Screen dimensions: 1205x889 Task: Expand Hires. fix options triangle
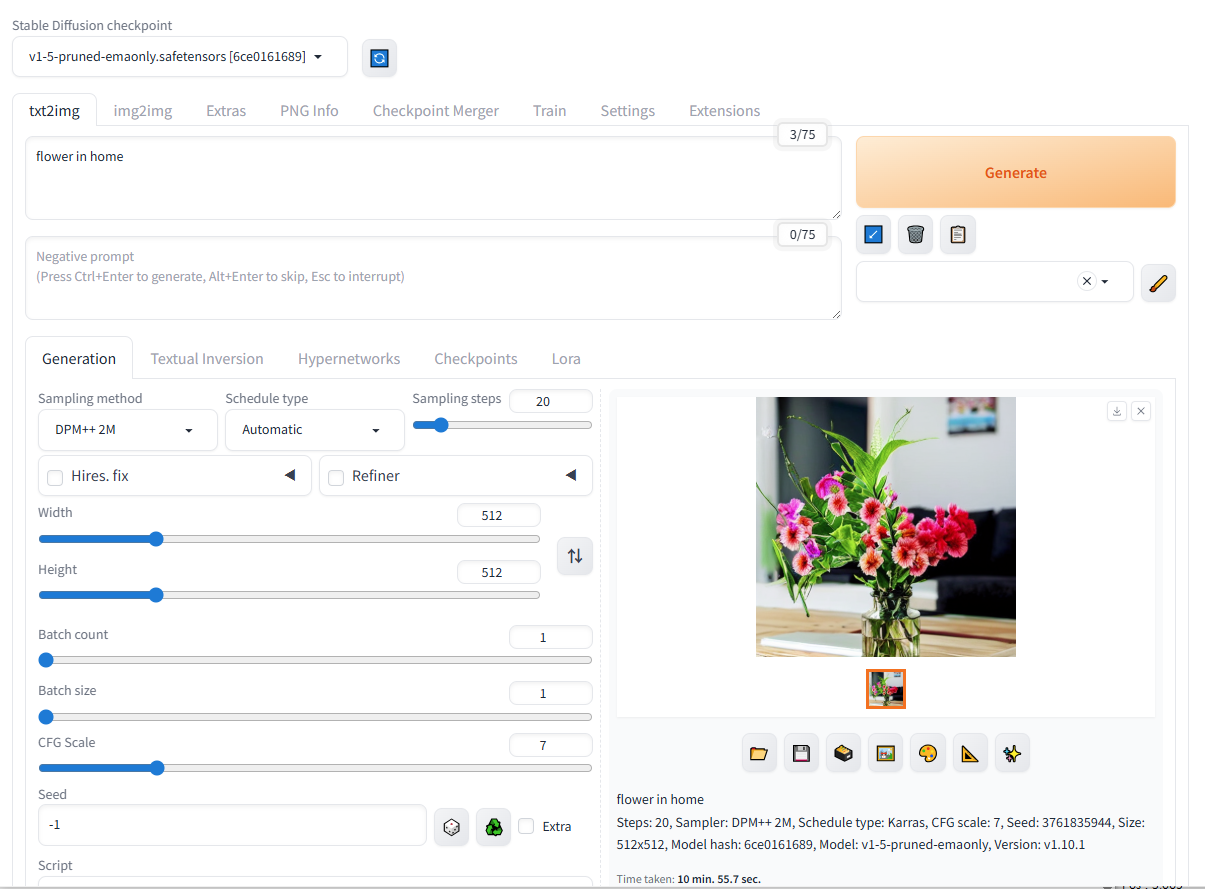290,475
